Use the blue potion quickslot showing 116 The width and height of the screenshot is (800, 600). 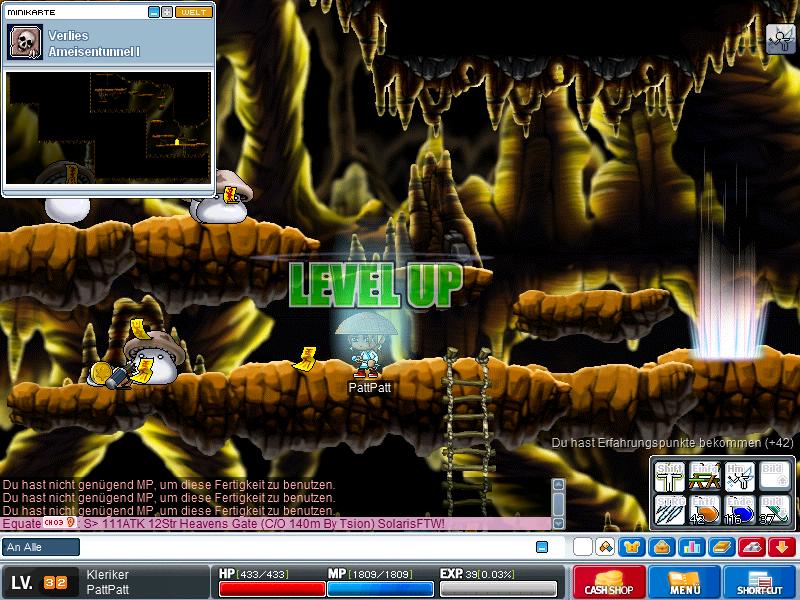[739, 509]
